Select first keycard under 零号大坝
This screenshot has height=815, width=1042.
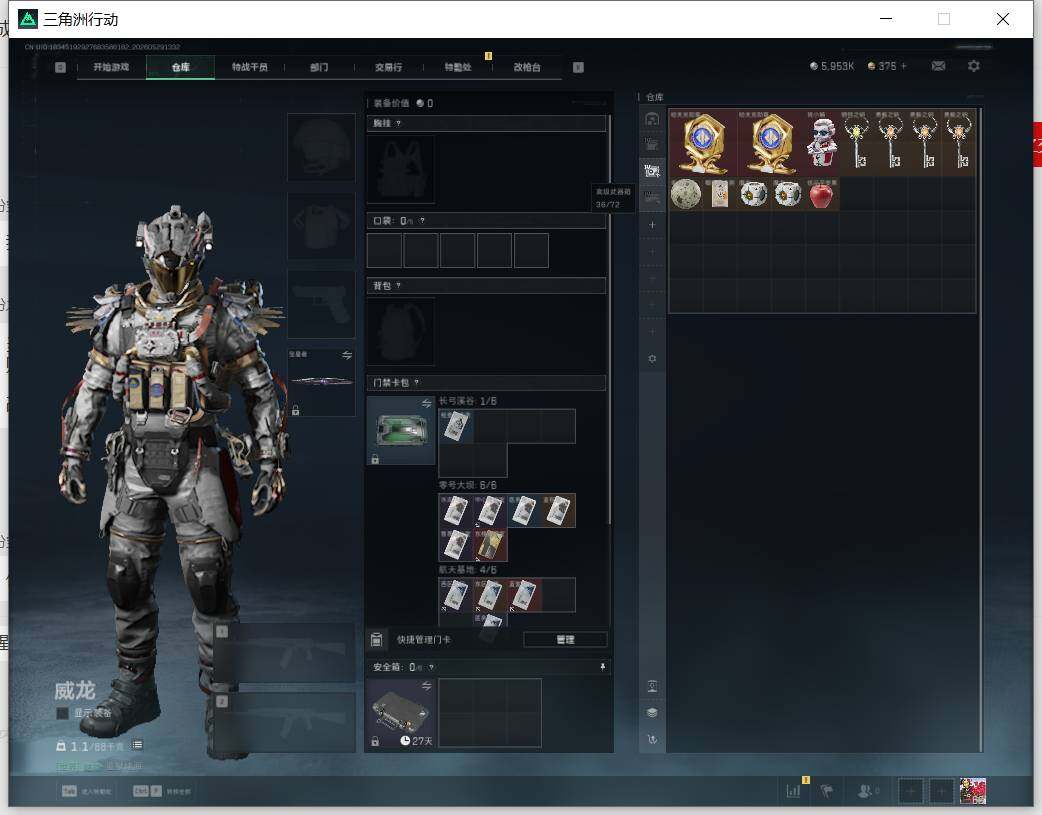click(456, 511)
